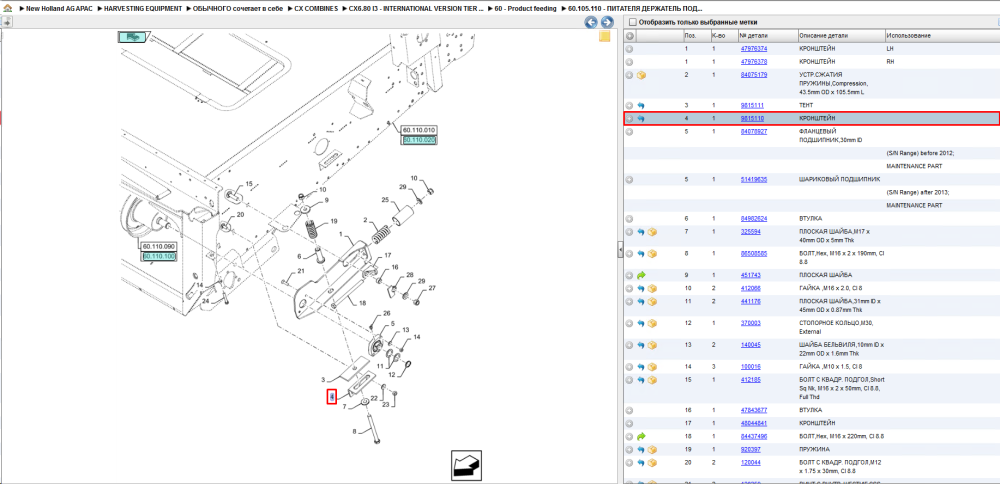Sort by '№ детали' column header
Viewport: 1000px width, 484px height.
click(x=767, y=36)
